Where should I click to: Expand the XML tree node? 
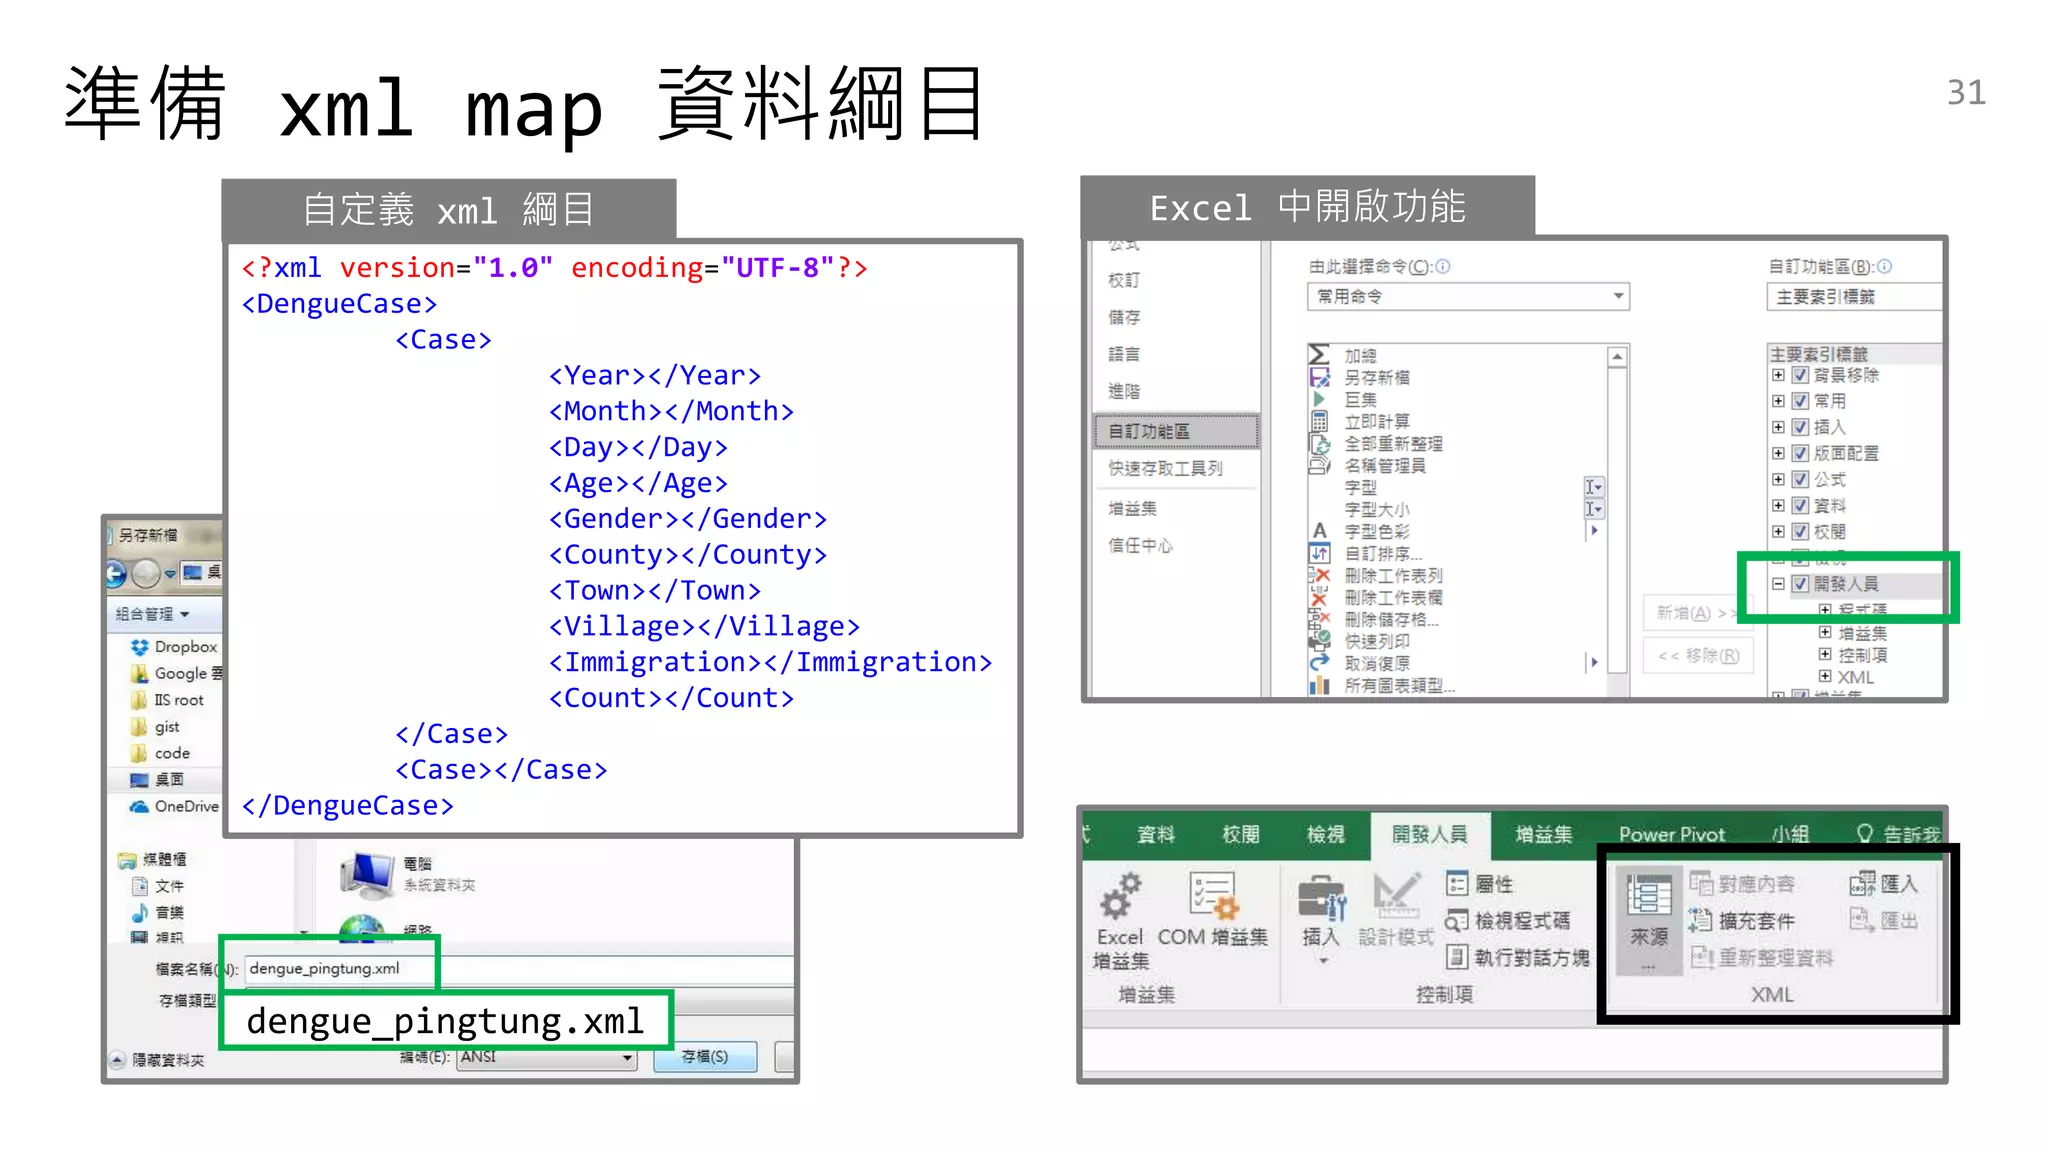[x=1825, y=676]
